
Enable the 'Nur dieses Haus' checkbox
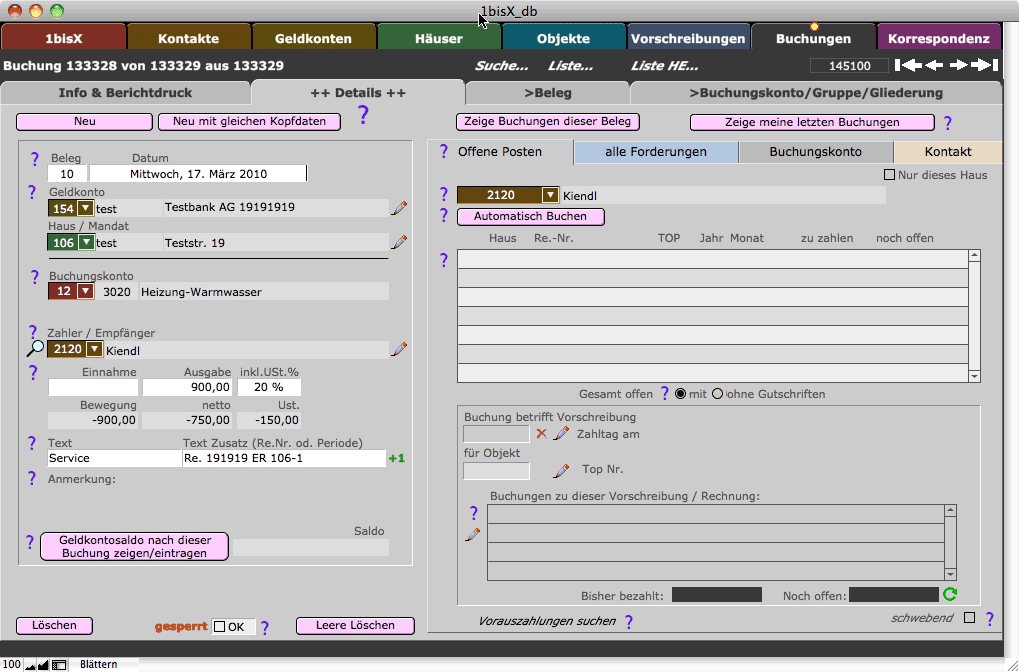point(890,175)
